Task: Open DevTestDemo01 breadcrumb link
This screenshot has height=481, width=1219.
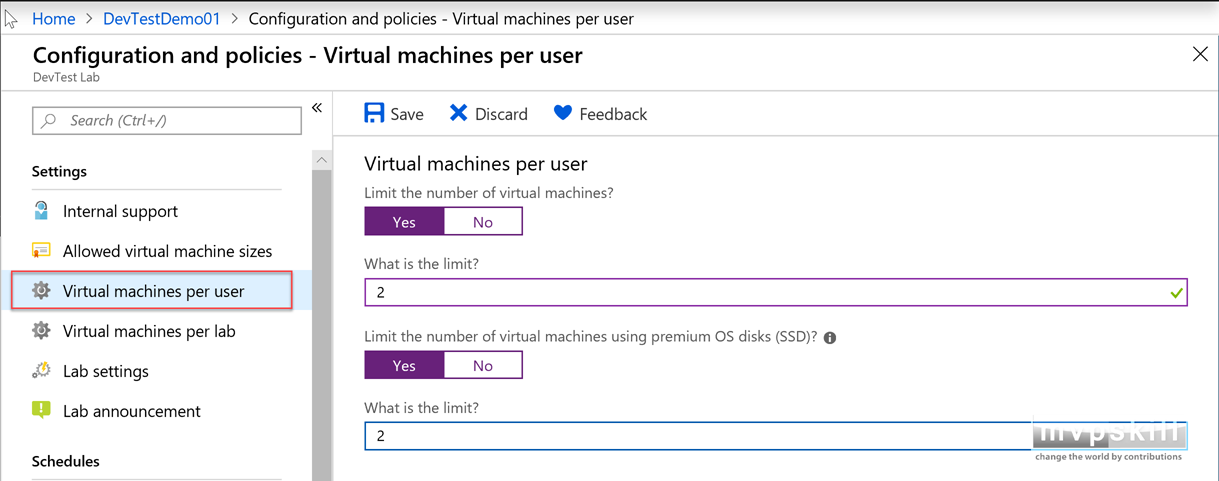Action: click(161, 18)
